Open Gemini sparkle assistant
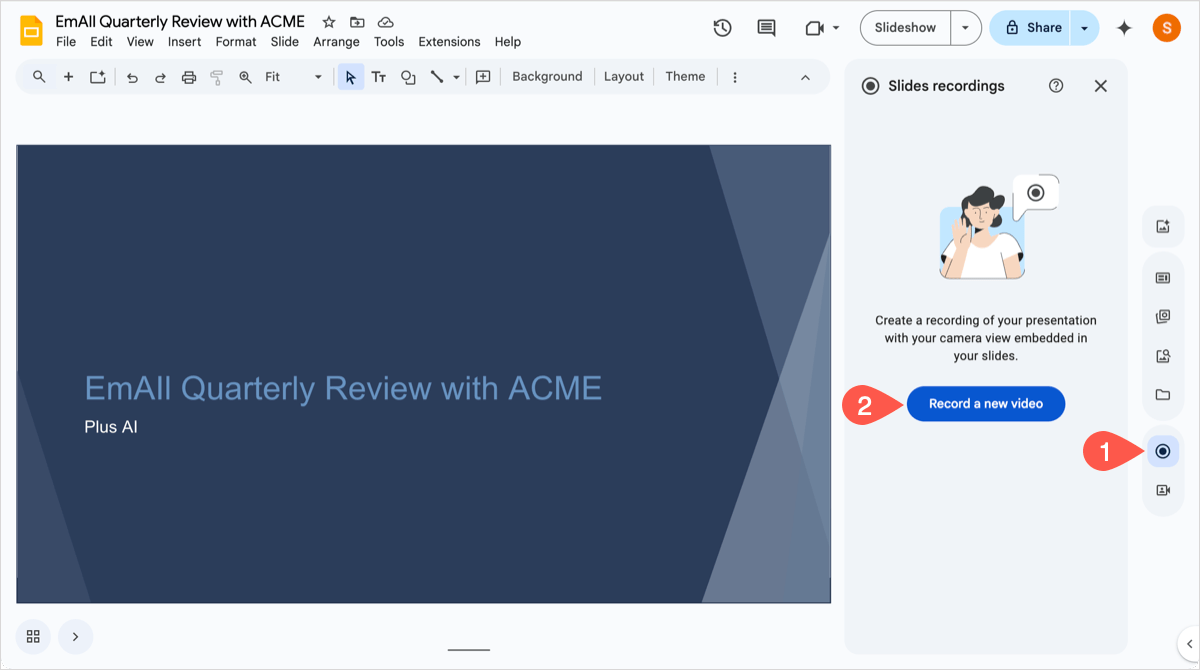1200x670 pixels. 1124,28
